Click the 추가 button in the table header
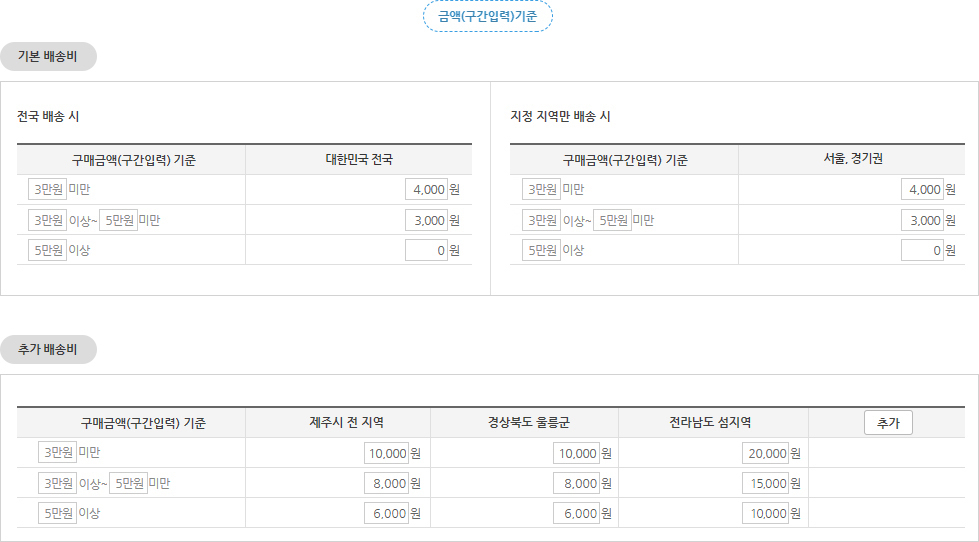Screen dimensions: 979x542 [888, 423]
